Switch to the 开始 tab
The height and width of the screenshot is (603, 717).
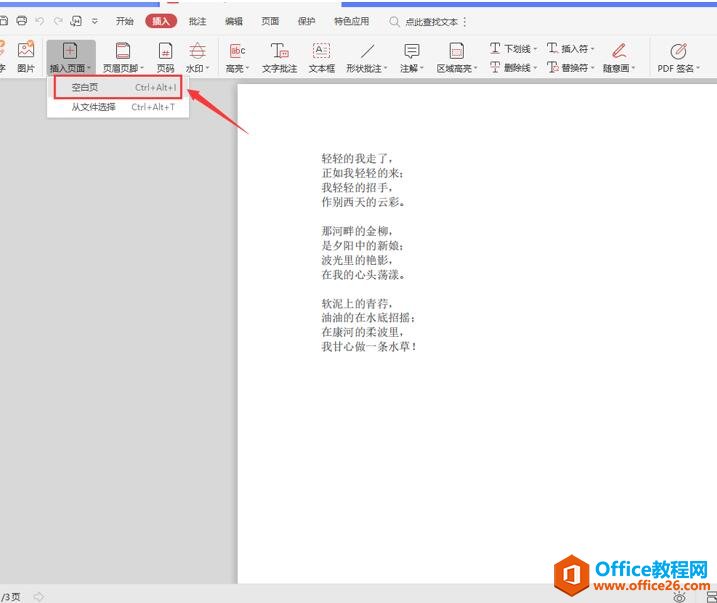tap(124, 21)
